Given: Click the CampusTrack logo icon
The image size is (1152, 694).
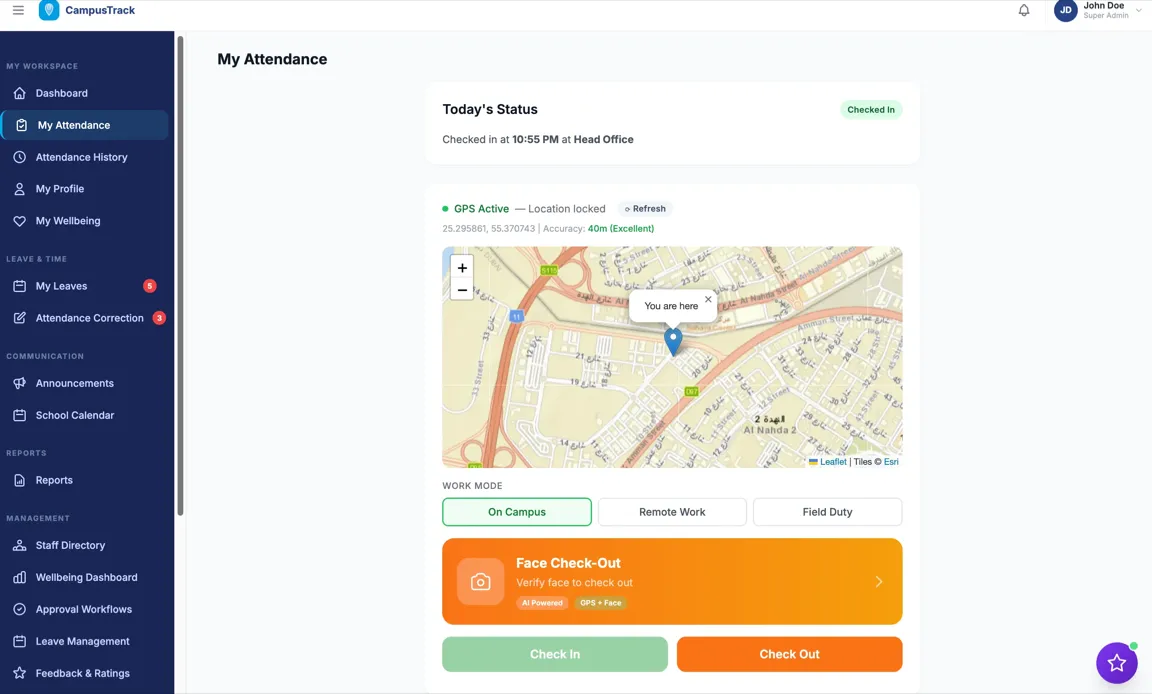Looking at the screenshot, I should [x=49, y=11].
